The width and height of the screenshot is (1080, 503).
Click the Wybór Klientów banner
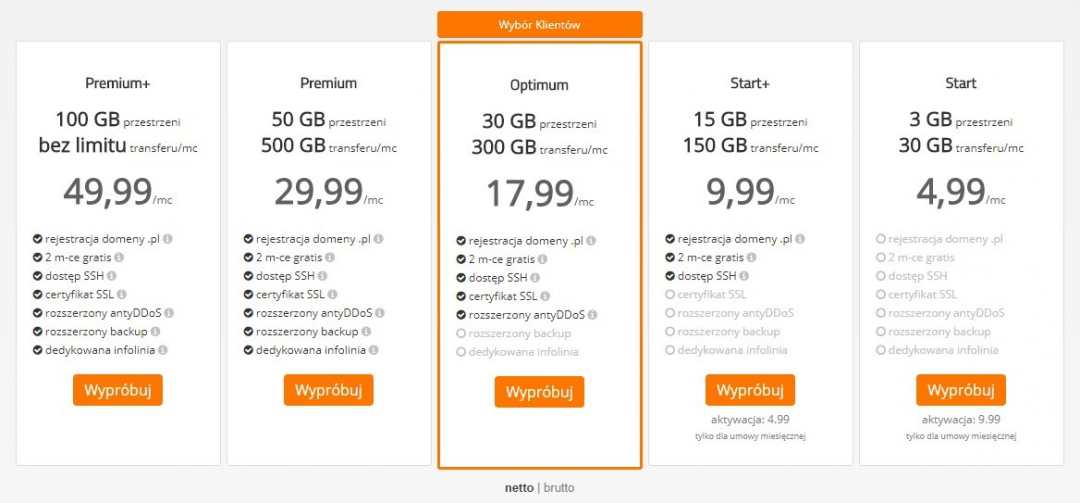[x=539, y=24]
